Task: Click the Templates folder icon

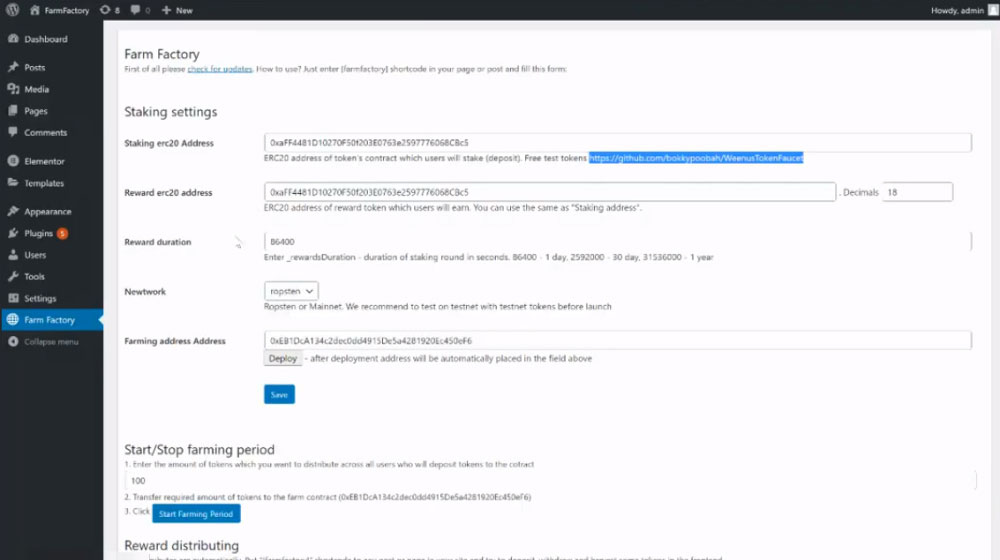Action: tap(13, 182)
